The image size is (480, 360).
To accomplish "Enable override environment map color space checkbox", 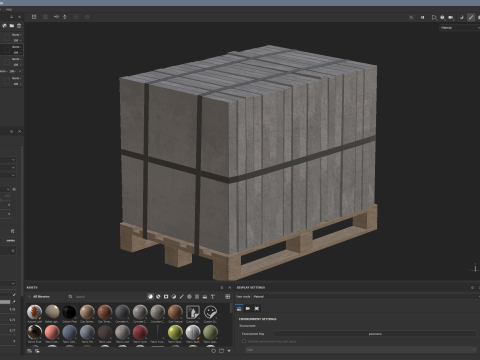I will pyautogui.click(x=244, y=341).
